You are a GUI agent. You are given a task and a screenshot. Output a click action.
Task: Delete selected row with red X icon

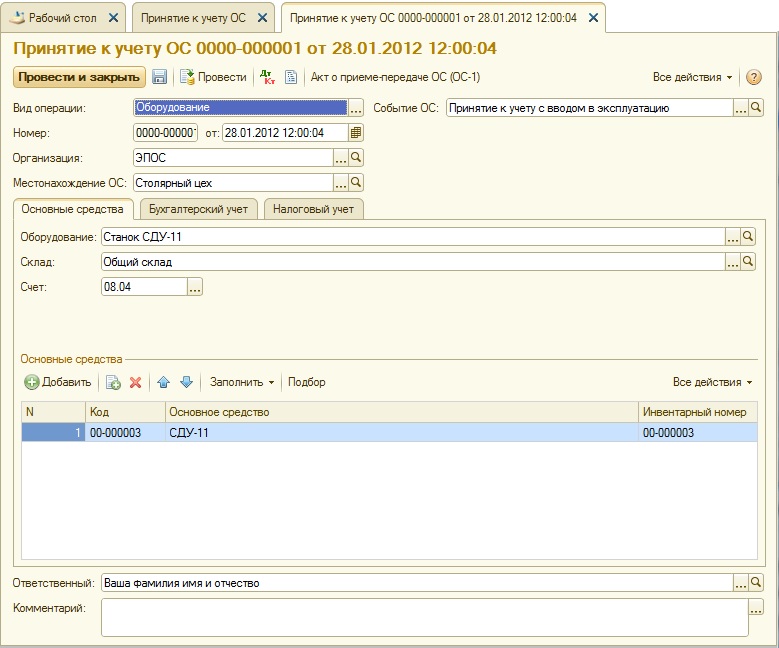click(136, 382)
